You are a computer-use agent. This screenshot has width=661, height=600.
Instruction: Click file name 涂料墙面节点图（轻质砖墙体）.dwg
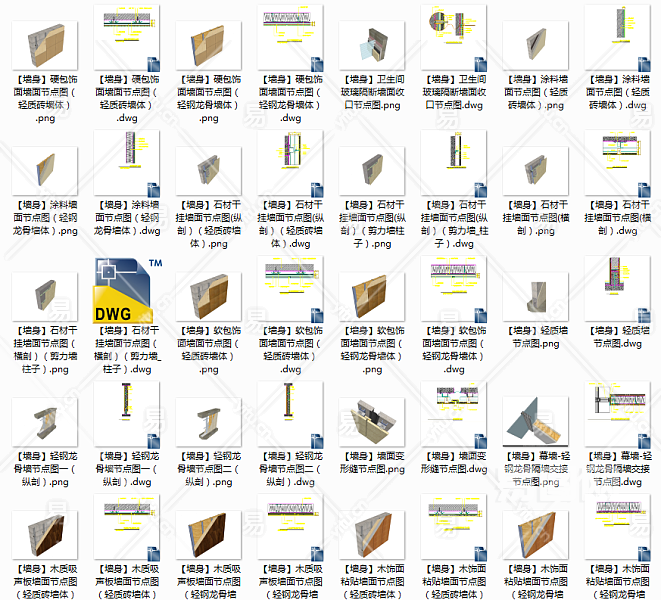pyautogui.click(x=618, y=92)
